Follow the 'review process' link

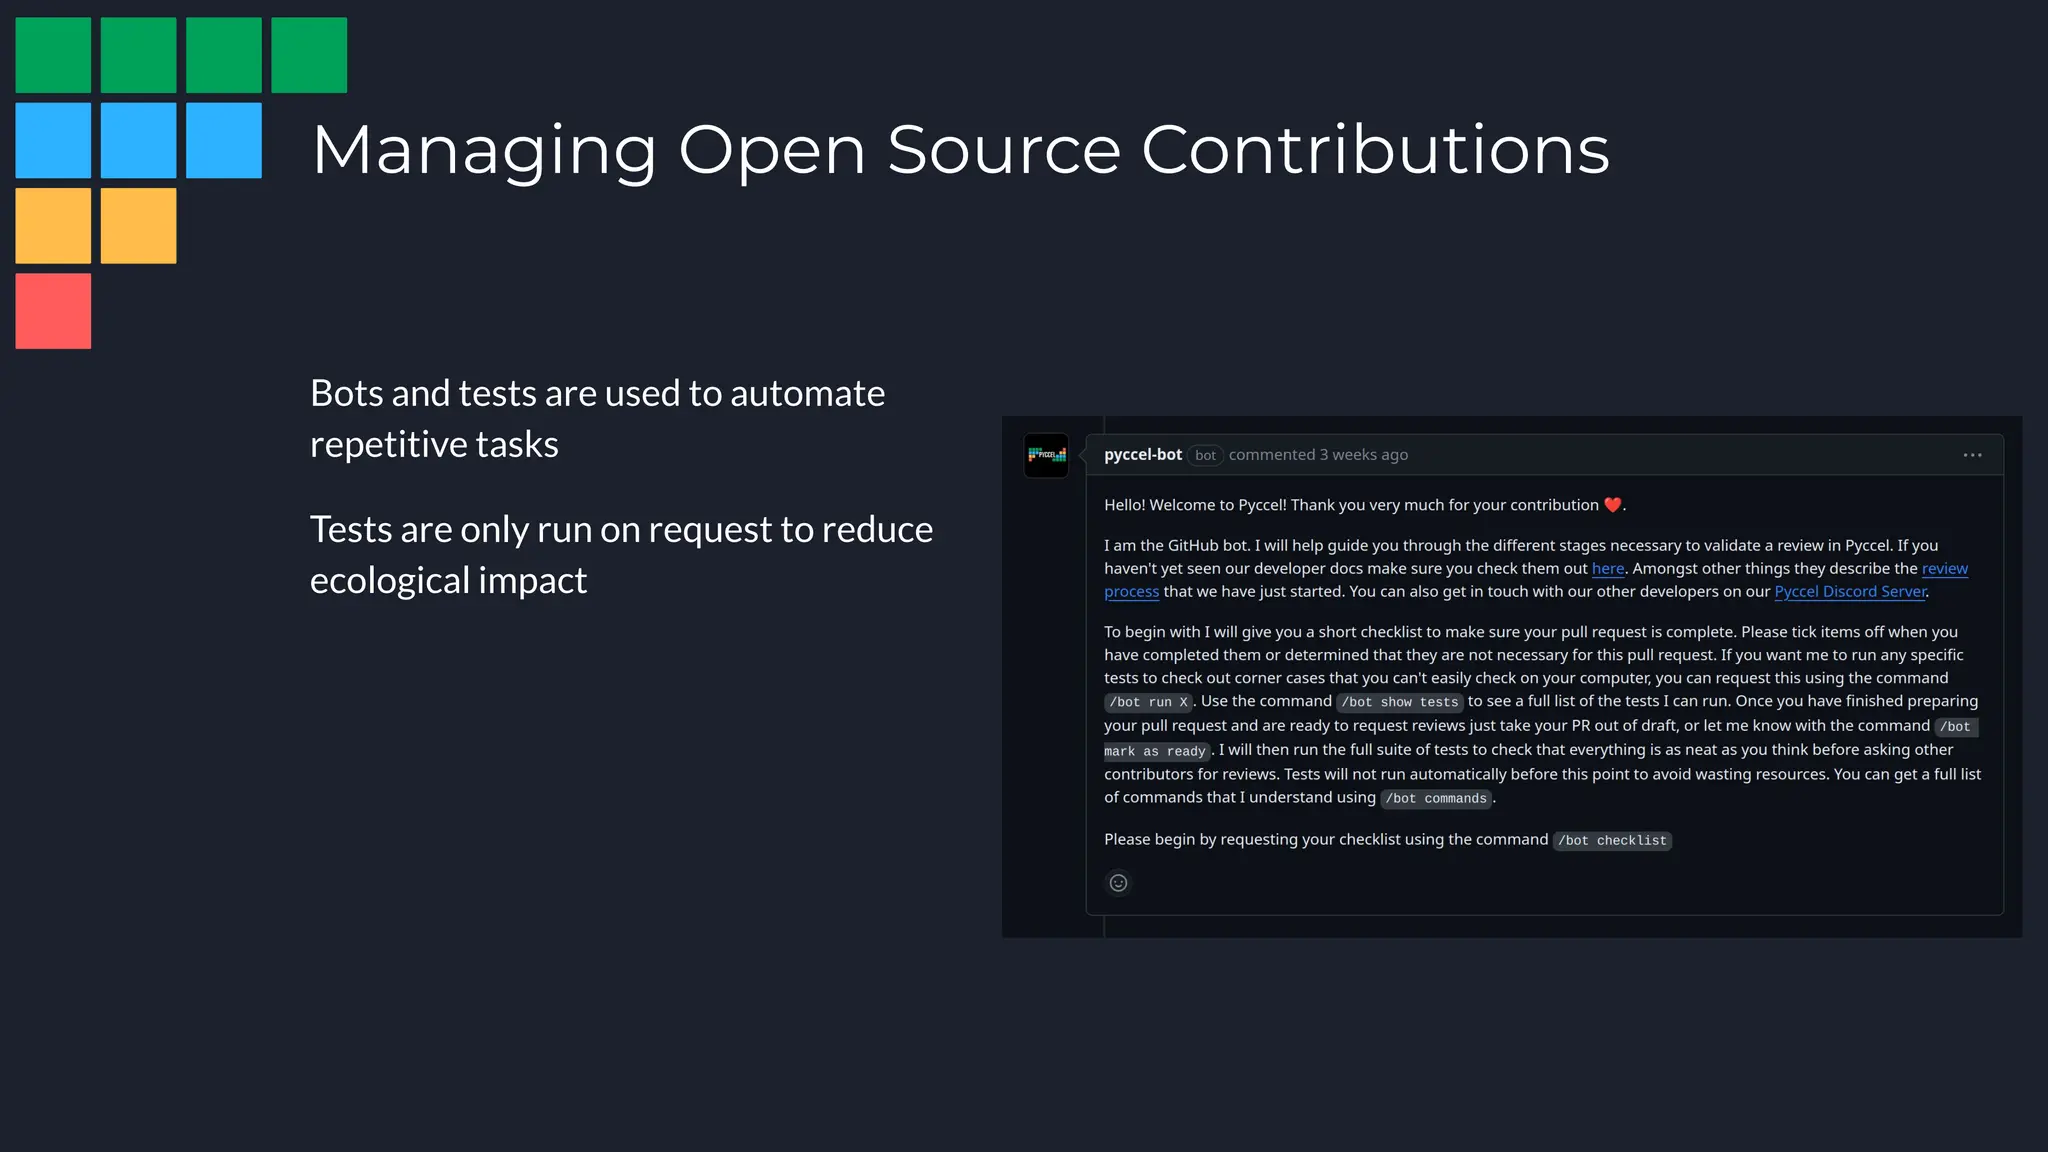pos(1944,569)
